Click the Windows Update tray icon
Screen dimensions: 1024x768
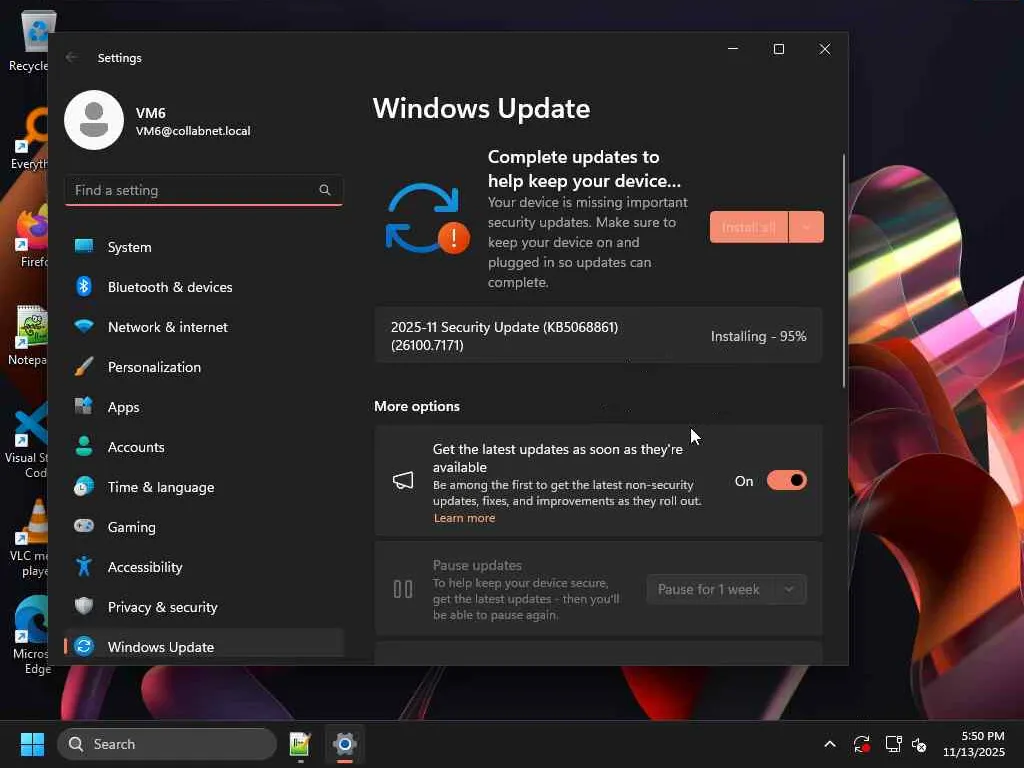[861, 744]
